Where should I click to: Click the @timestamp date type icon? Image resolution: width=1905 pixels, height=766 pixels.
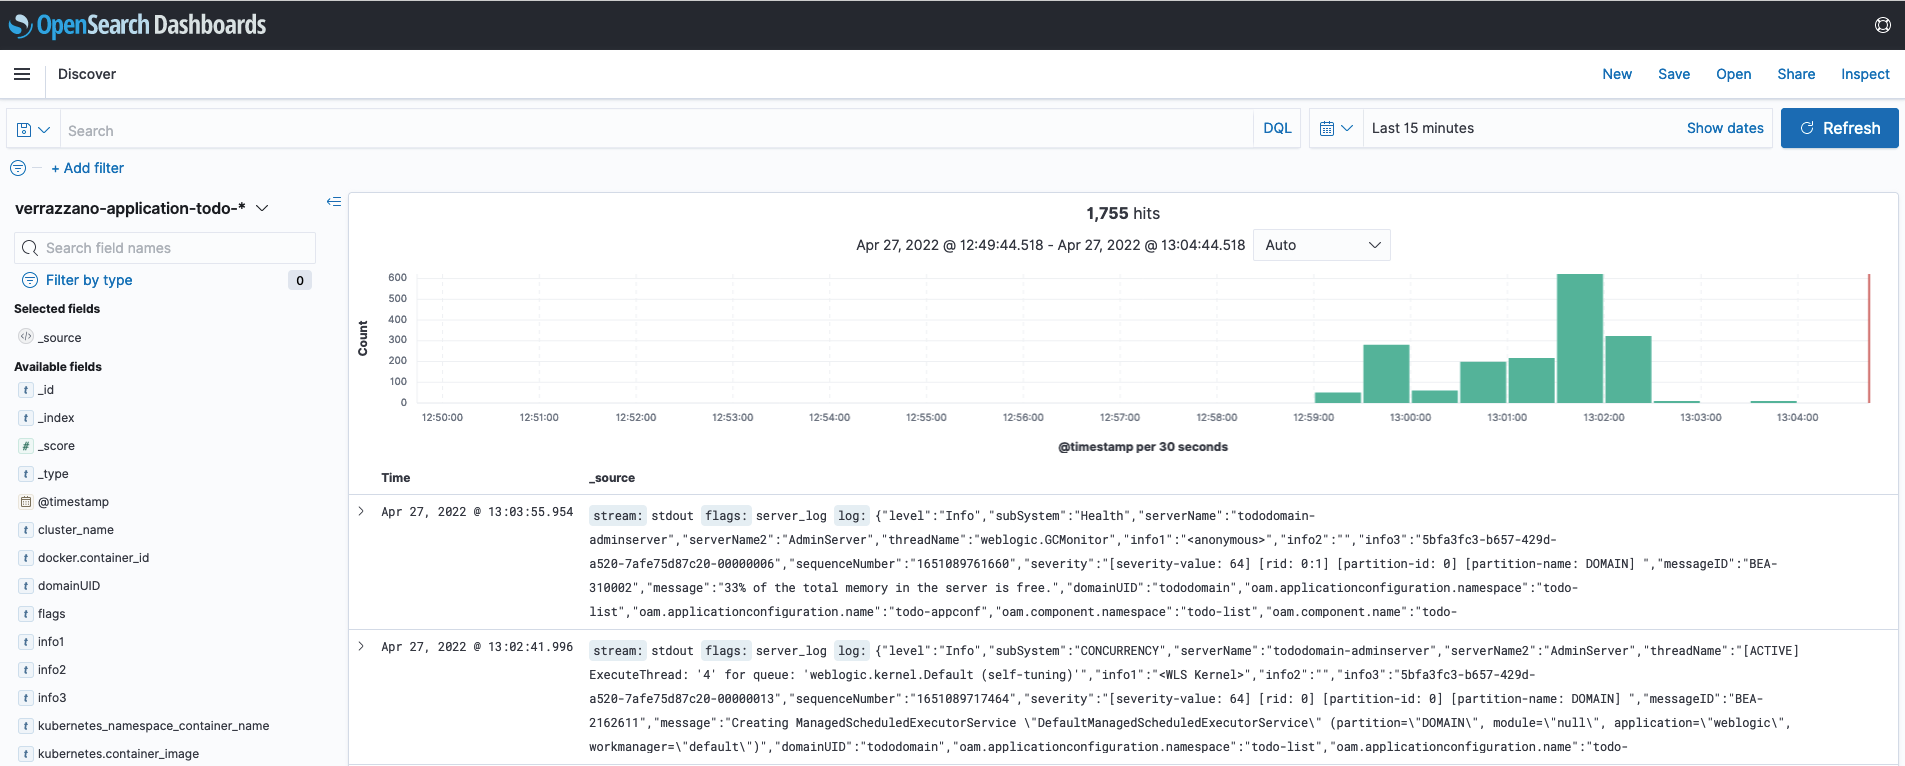(x=26, y=502)
